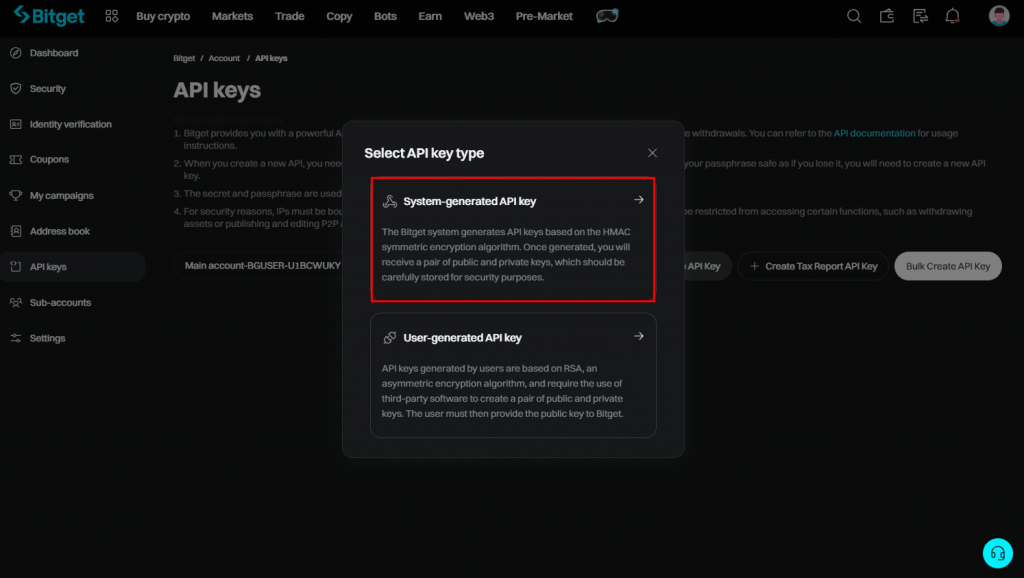Image resolution: width=1024 pixels, height=578 pixels.
Task: Click the search magnifier icon
Action: [853, 16]
